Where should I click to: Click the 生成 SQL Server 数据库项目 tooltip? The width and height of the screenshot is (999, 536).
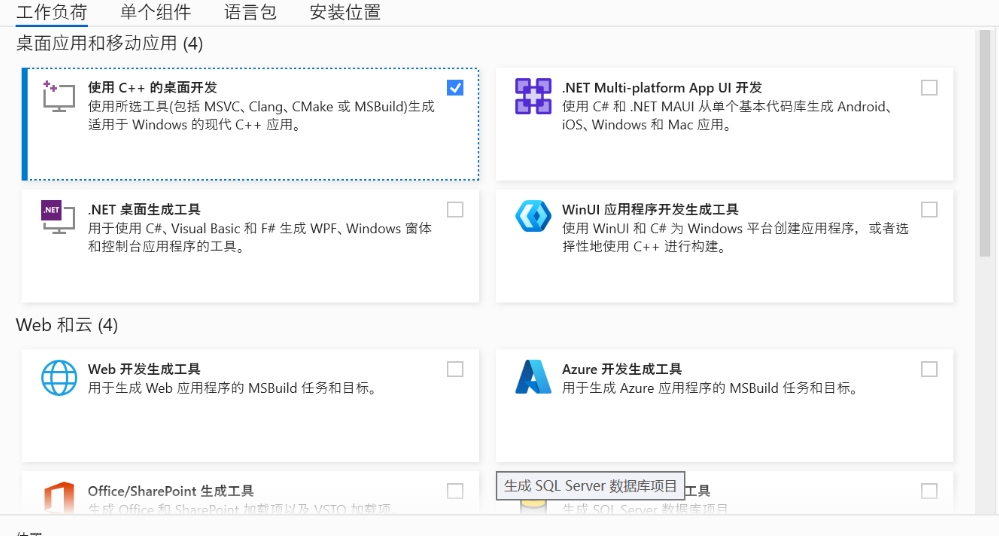coord(591,486)
